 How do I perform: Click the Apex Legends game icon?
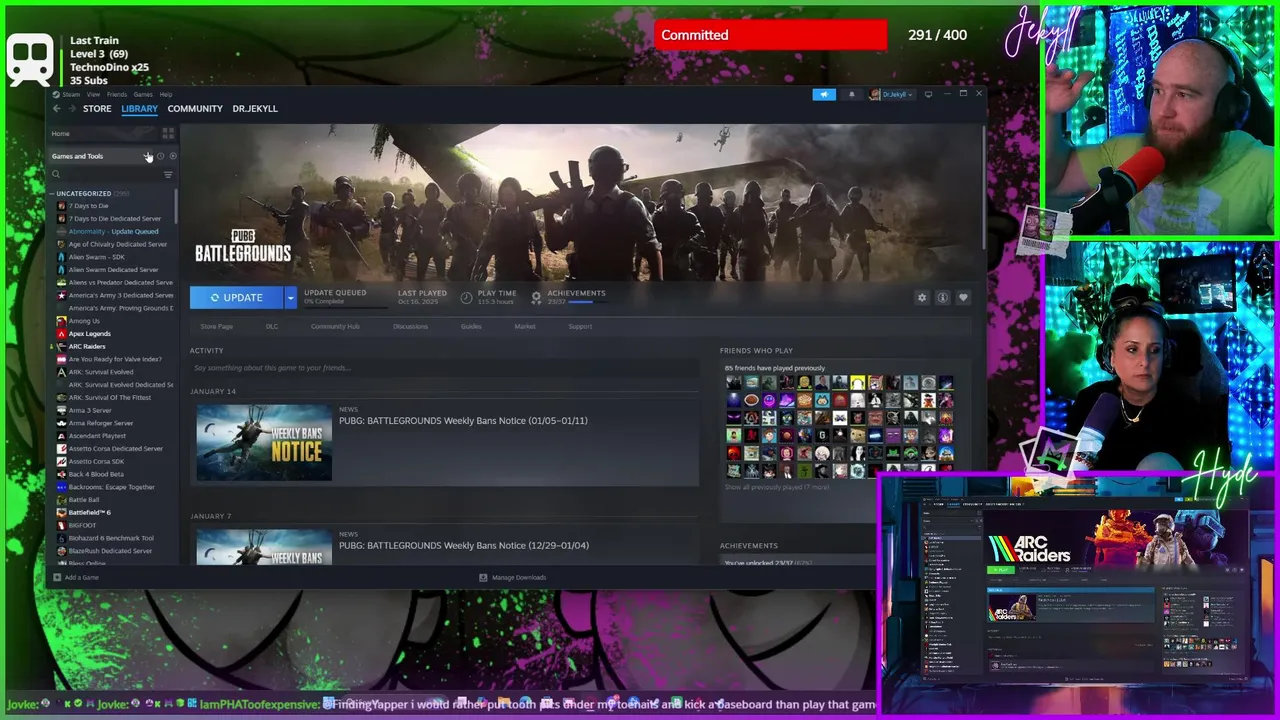click(62, 334)
